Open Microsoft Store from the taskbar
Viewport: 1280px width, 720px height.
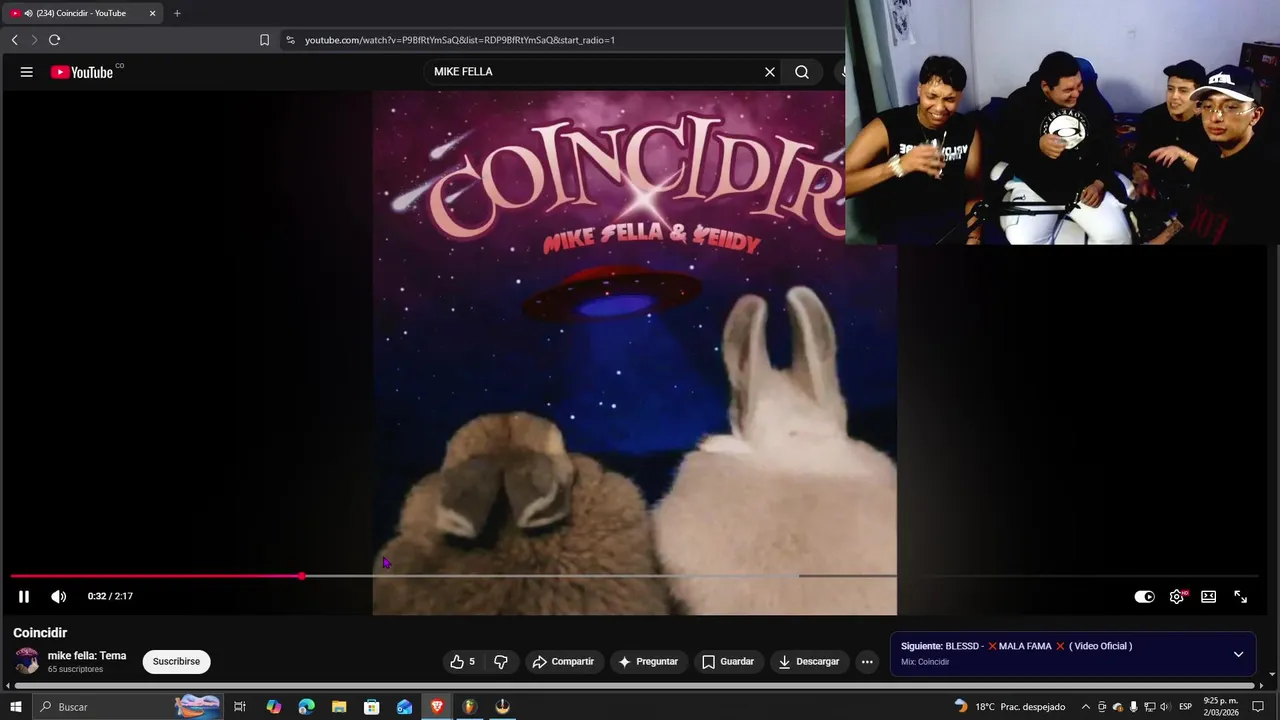click(x=371, y=707)
